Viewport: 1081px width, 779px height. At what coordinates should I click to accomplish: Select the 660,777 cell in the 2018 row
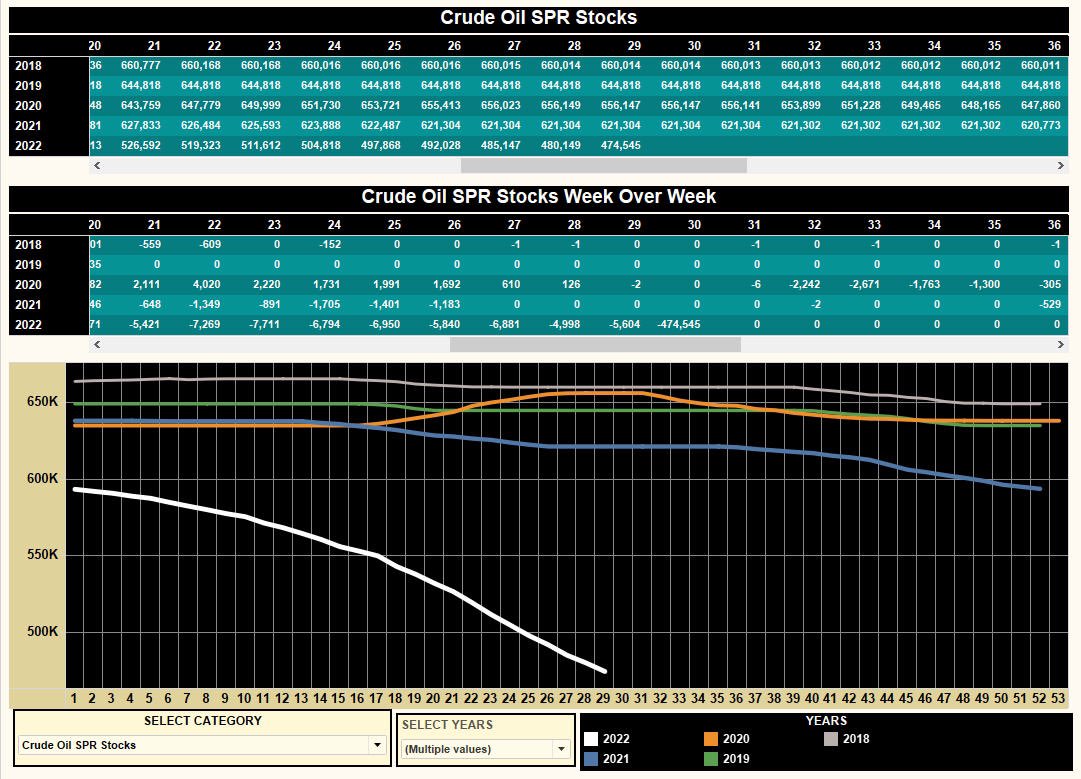point(141,65)
